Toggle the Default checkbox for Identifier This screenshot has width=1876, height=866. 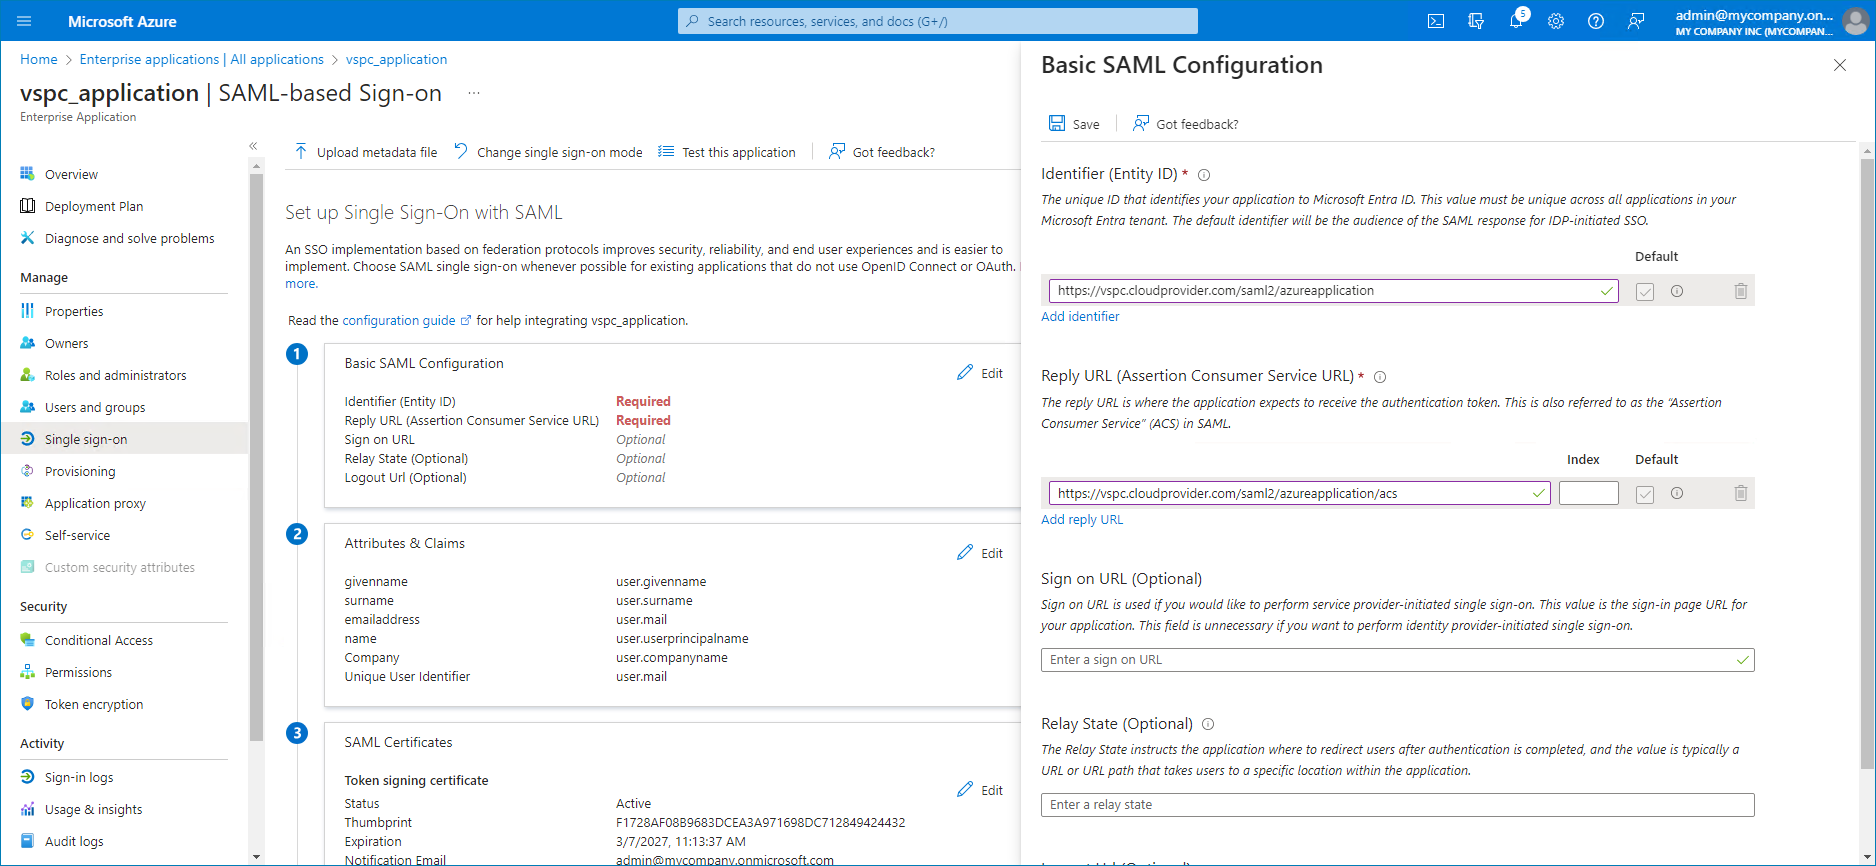(x=1645, y=292)
